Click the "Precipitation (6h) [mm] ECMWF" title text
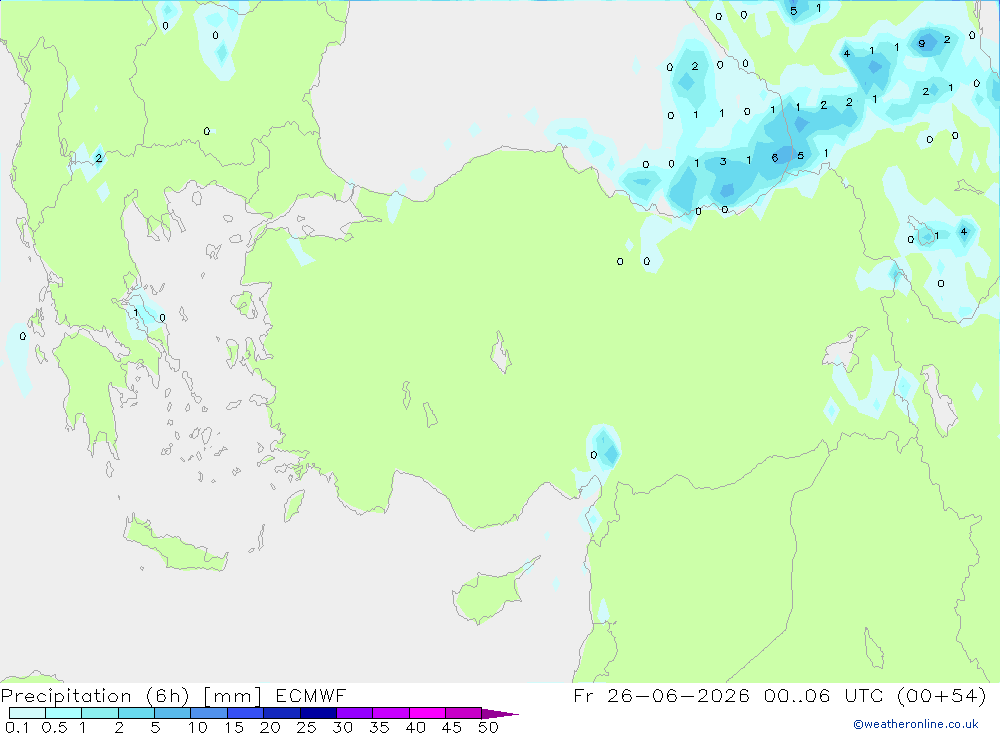This screenshot has width=1000, height=733. [173, 696]
